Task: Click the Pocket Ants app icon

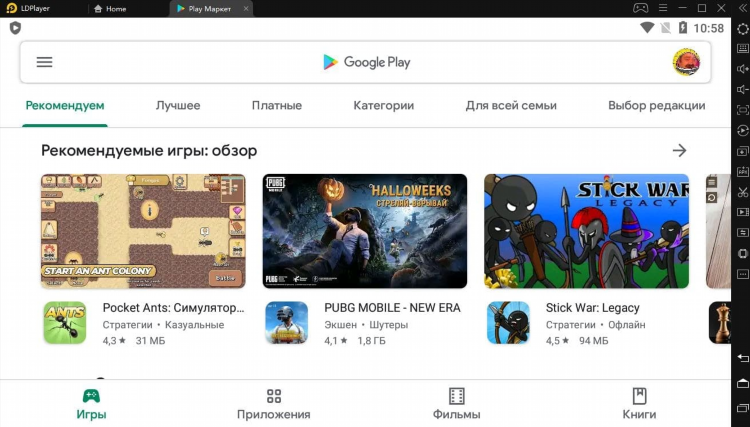Action: click(65, 323)
